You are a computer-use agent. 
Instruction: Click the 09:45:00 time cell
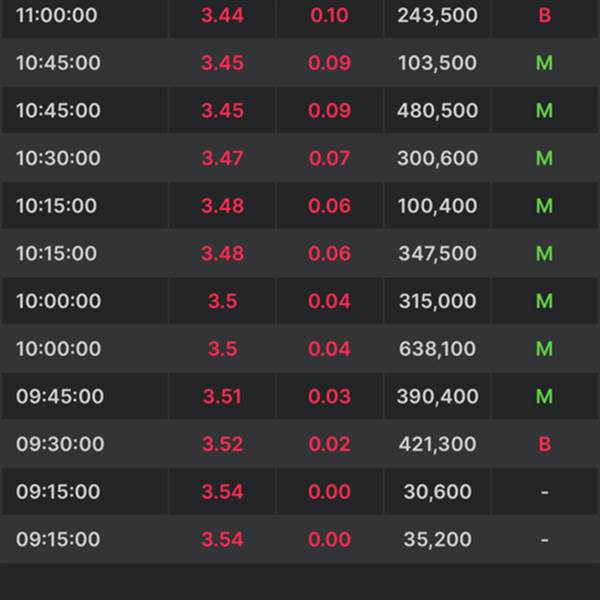(59, 396)
